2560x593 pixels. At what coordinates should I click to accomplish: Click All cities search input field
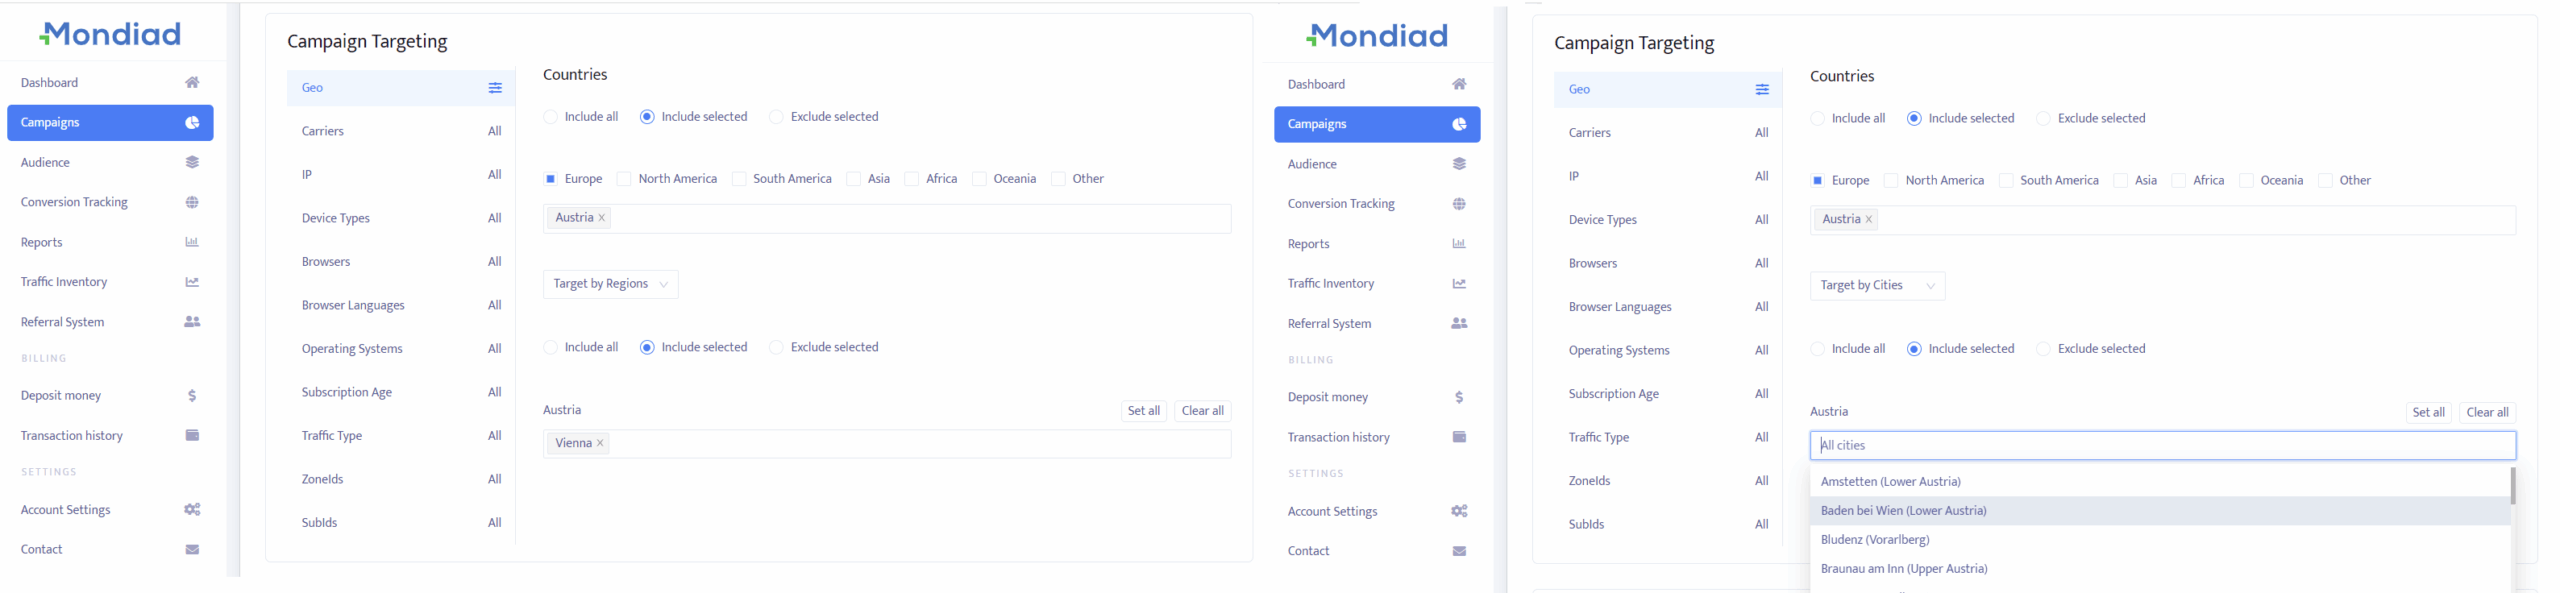[2162, 446]
